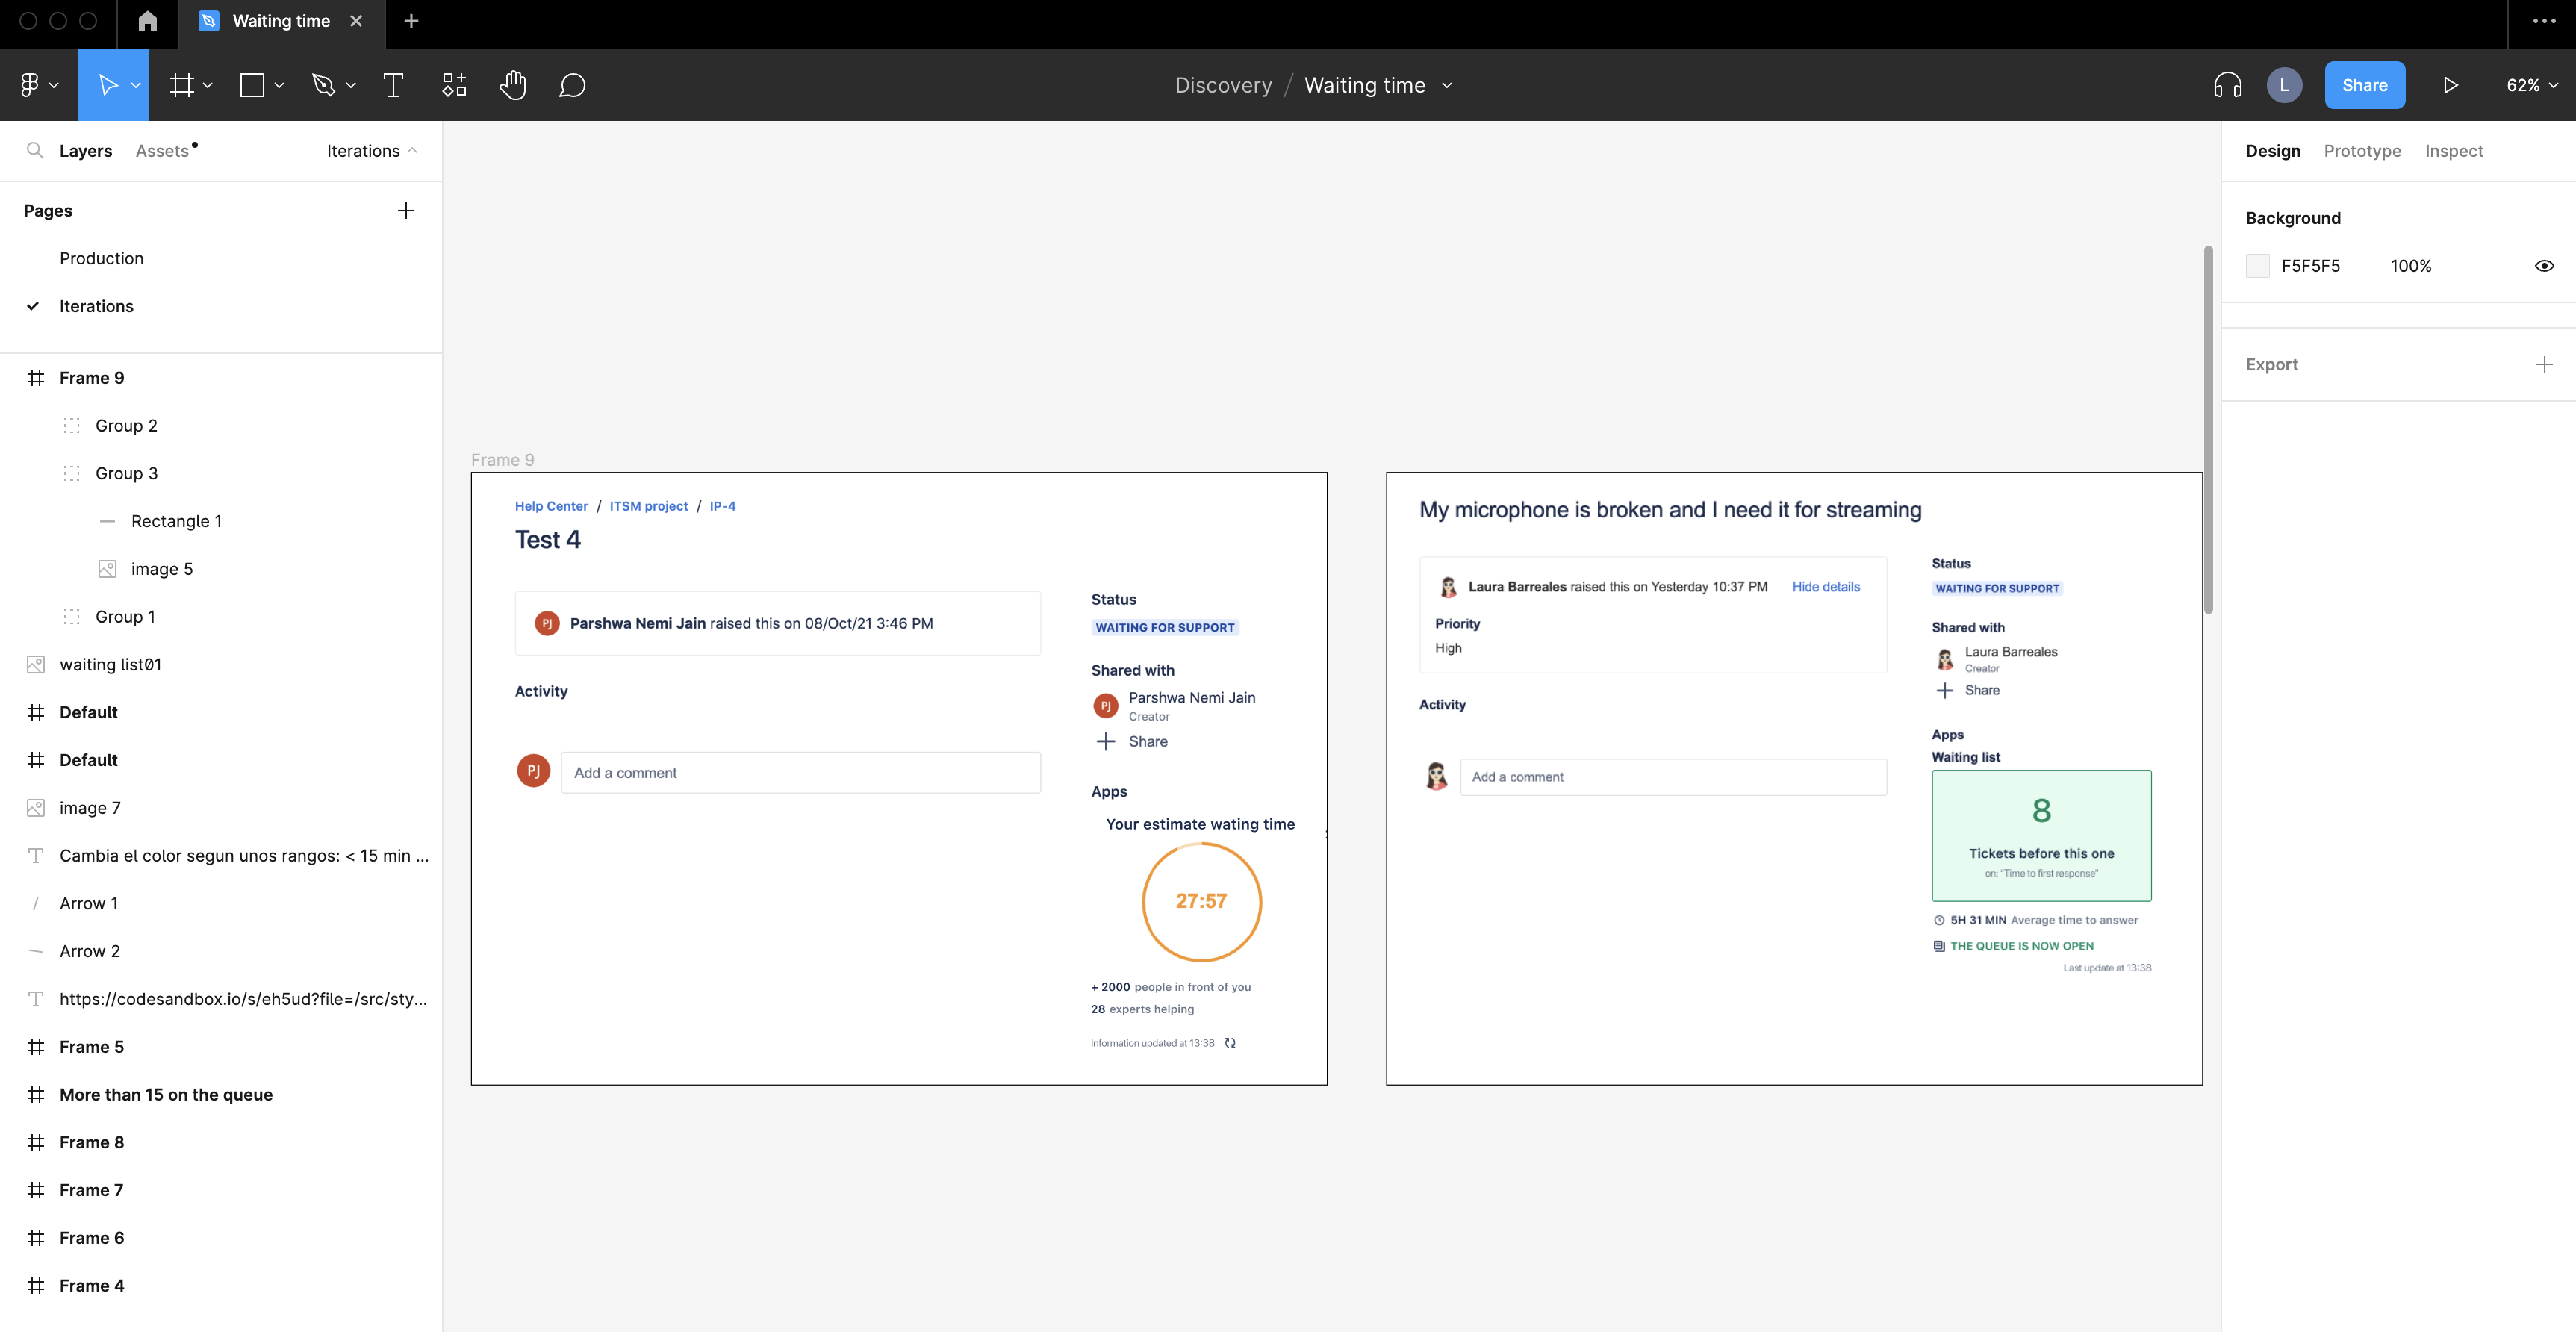Select the Frame tool

(x=181, y=85)
